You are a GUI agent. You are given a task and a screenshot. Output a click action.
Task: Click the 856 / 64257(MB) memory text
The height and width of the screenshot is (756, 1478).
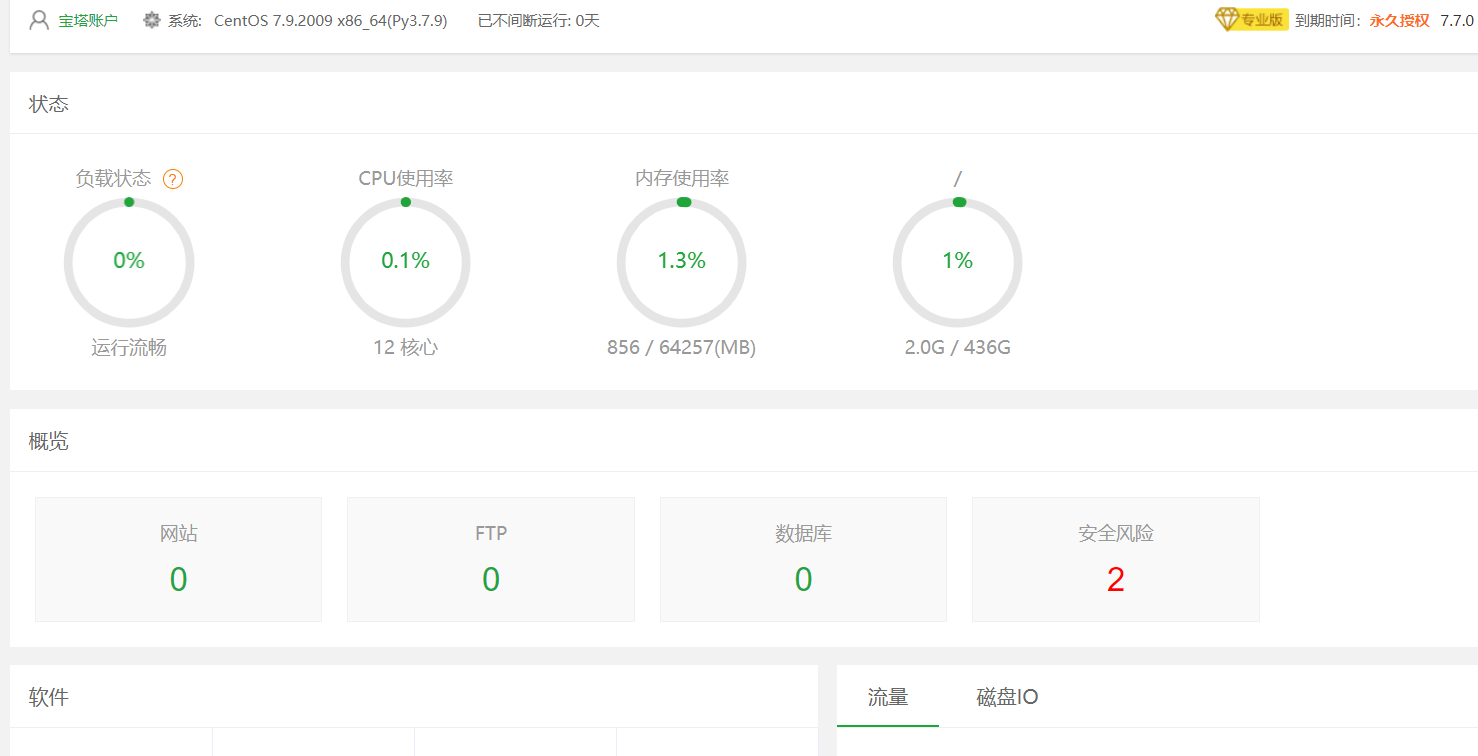tap(682, 348)
